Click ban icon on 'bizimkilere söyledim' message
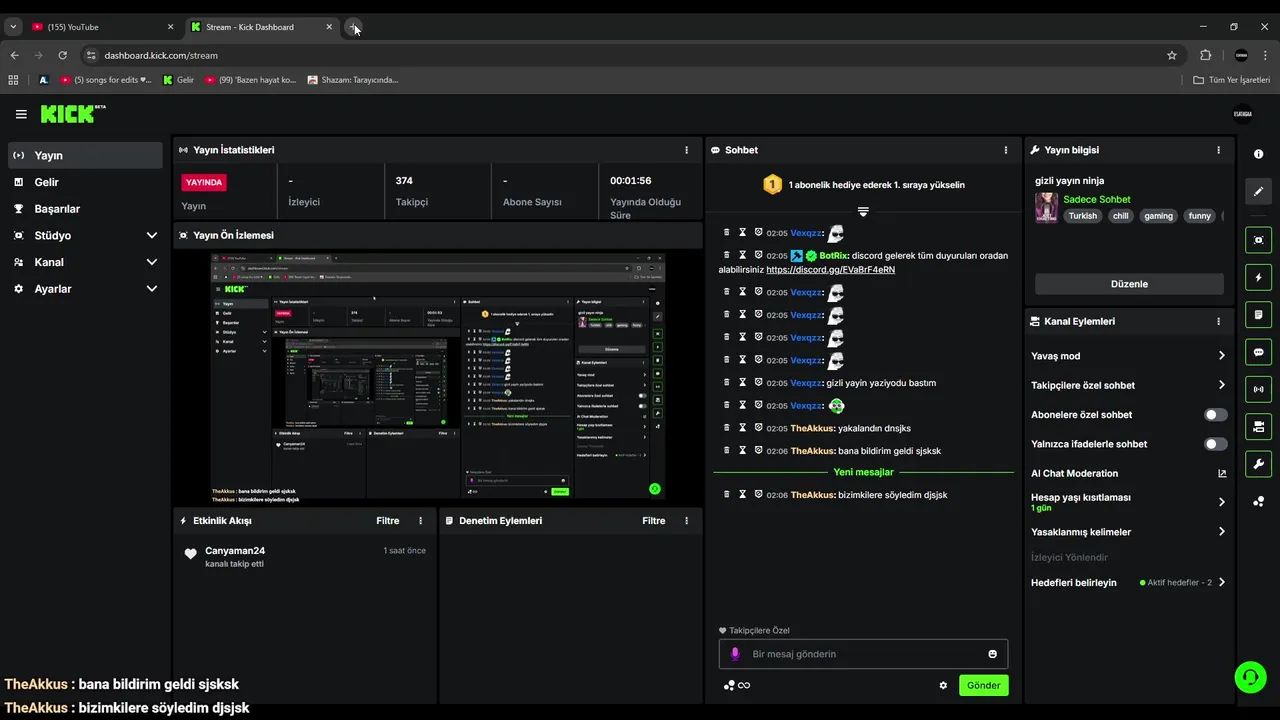 [759, 495]
